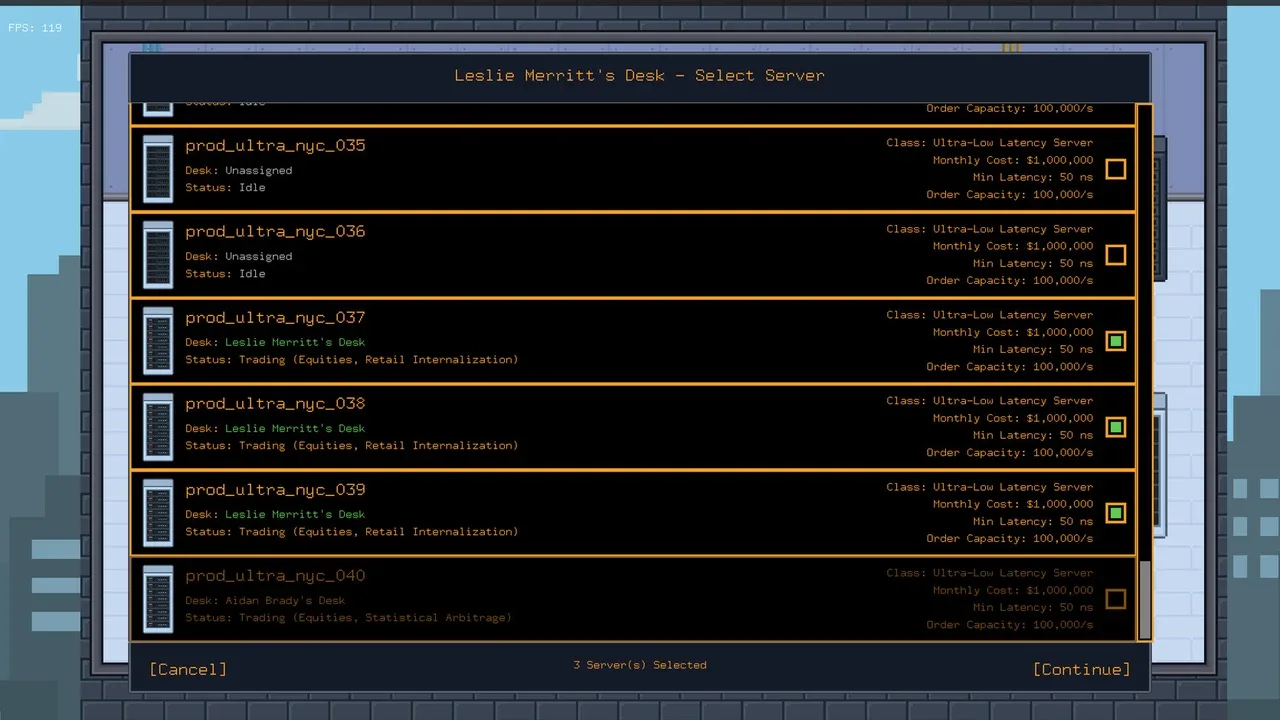This screenshot has width=1280, height=720.
Task: Click the server rack icon for prod_ultra_nyc_039
Action: 158,513
